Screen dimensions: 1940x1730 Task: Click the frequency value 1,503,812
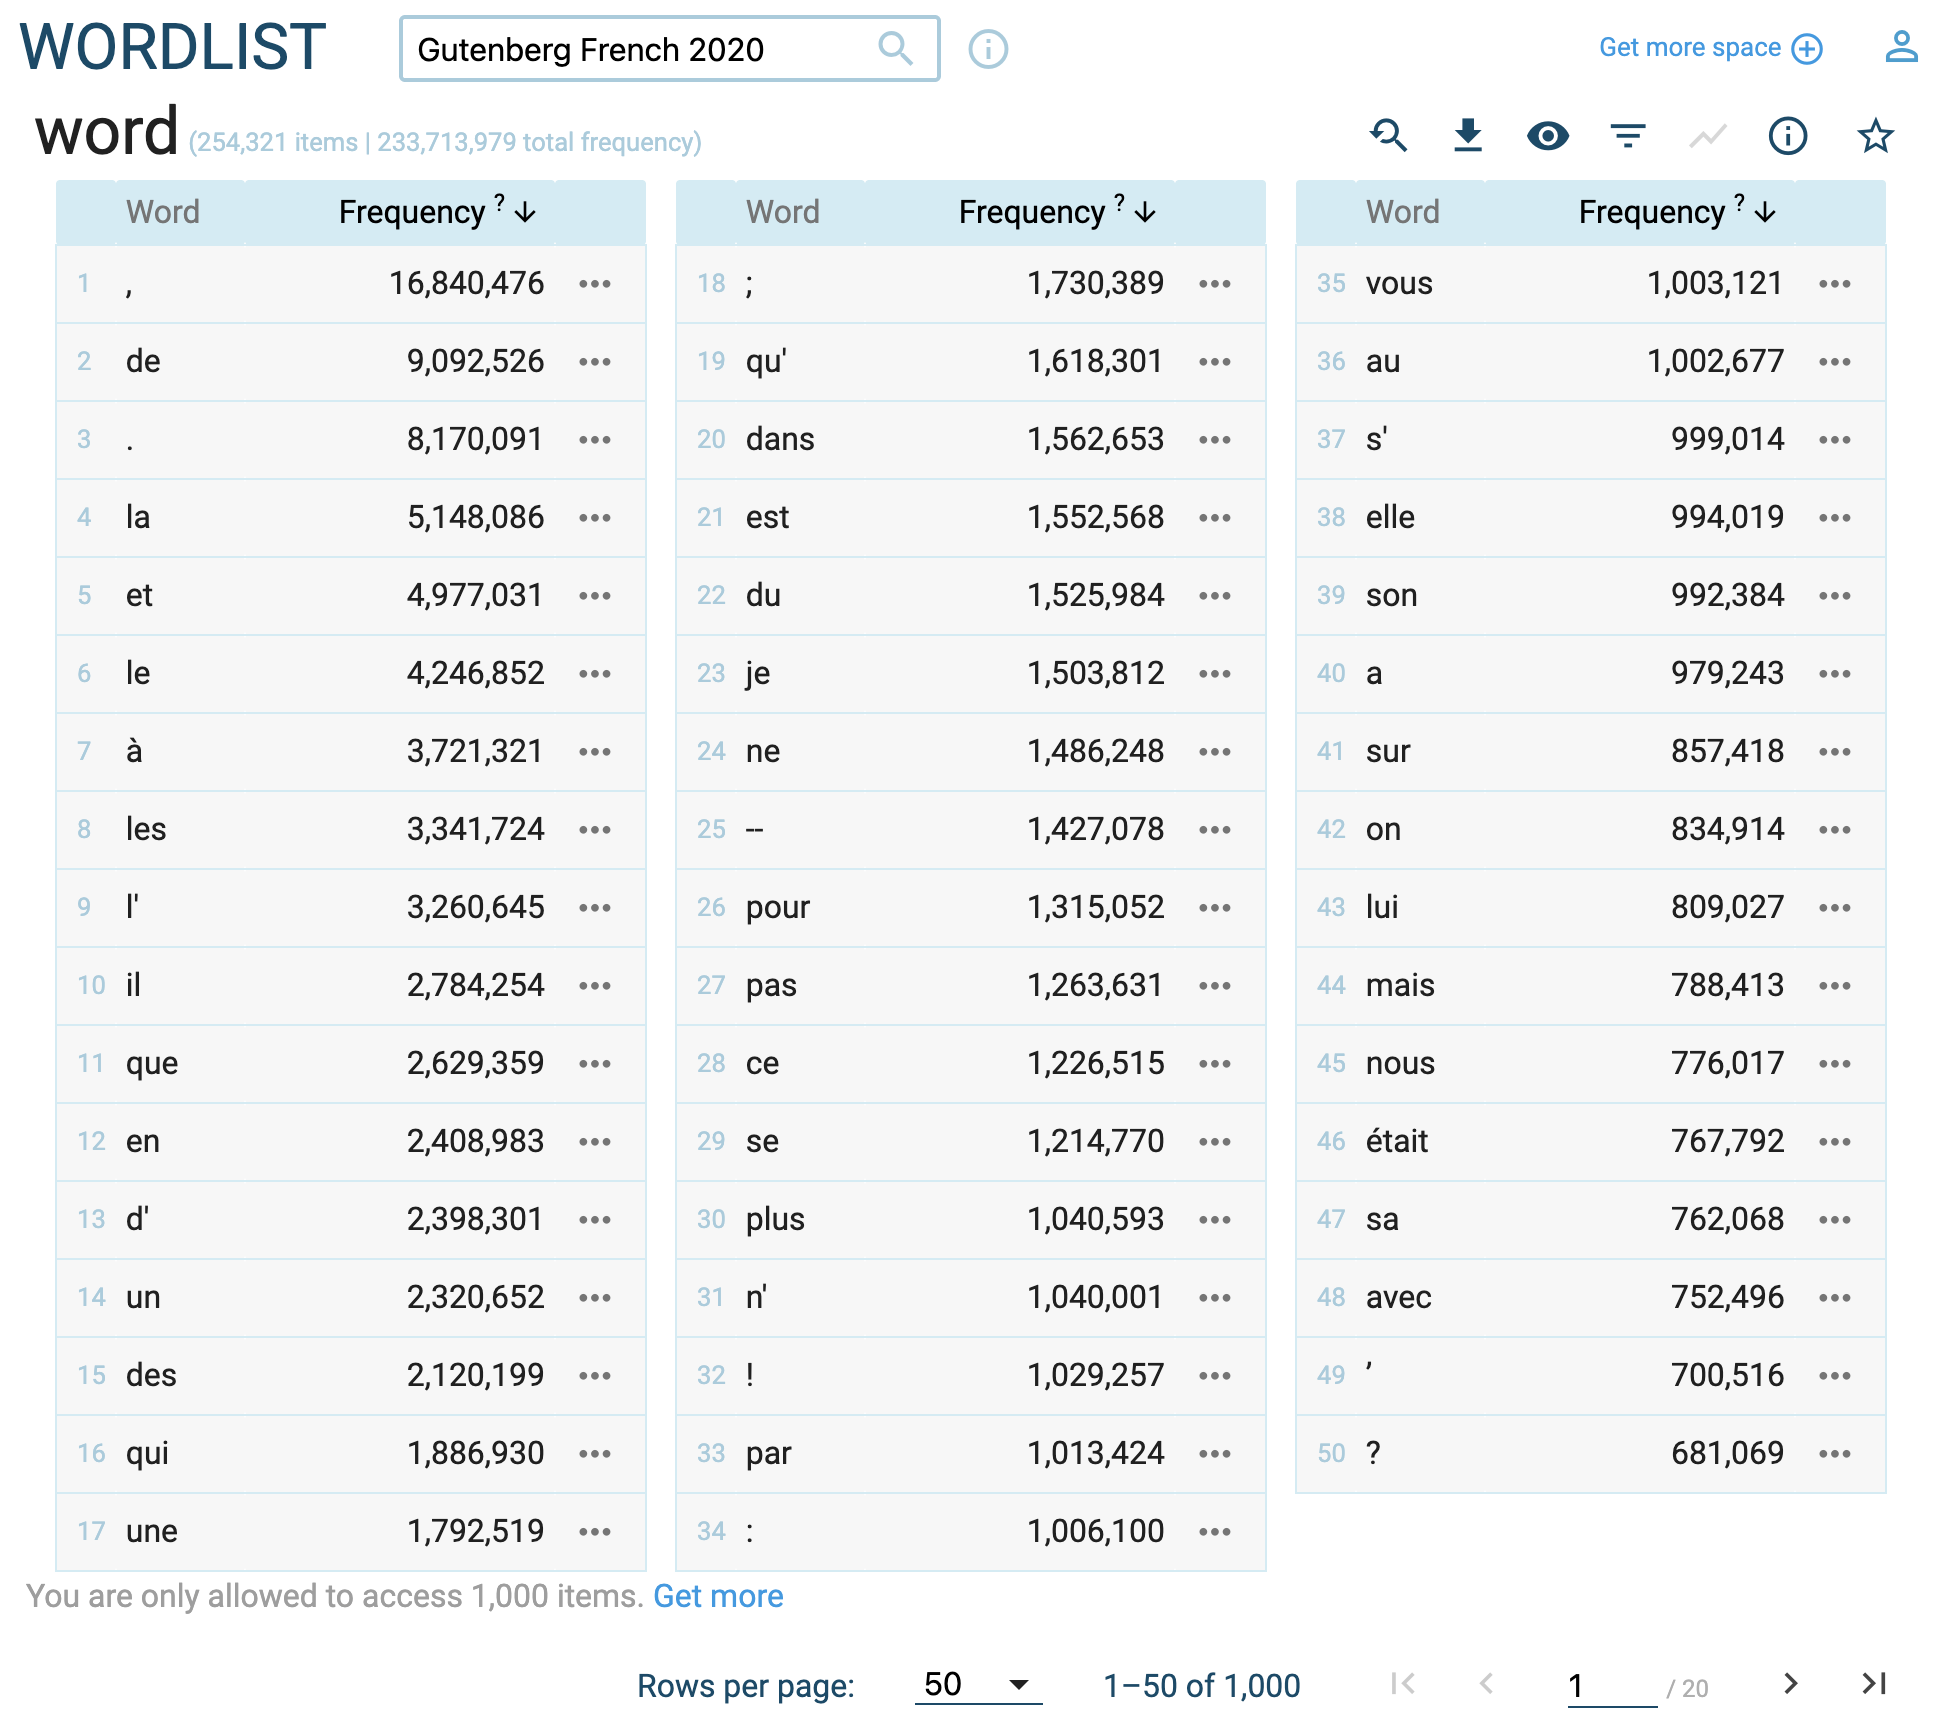pos(1095,673)
